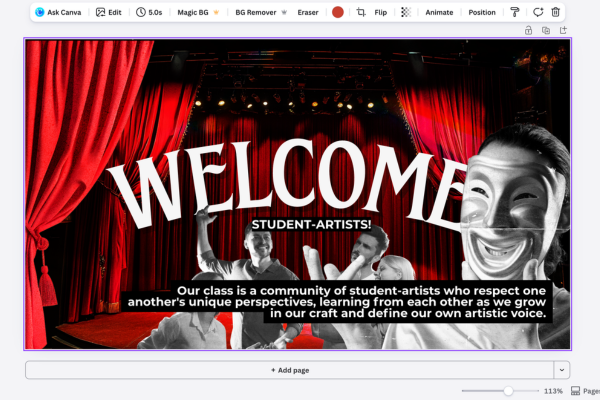
Task: Click the comment refresh icon in toolbar
Action: point(537,12)
